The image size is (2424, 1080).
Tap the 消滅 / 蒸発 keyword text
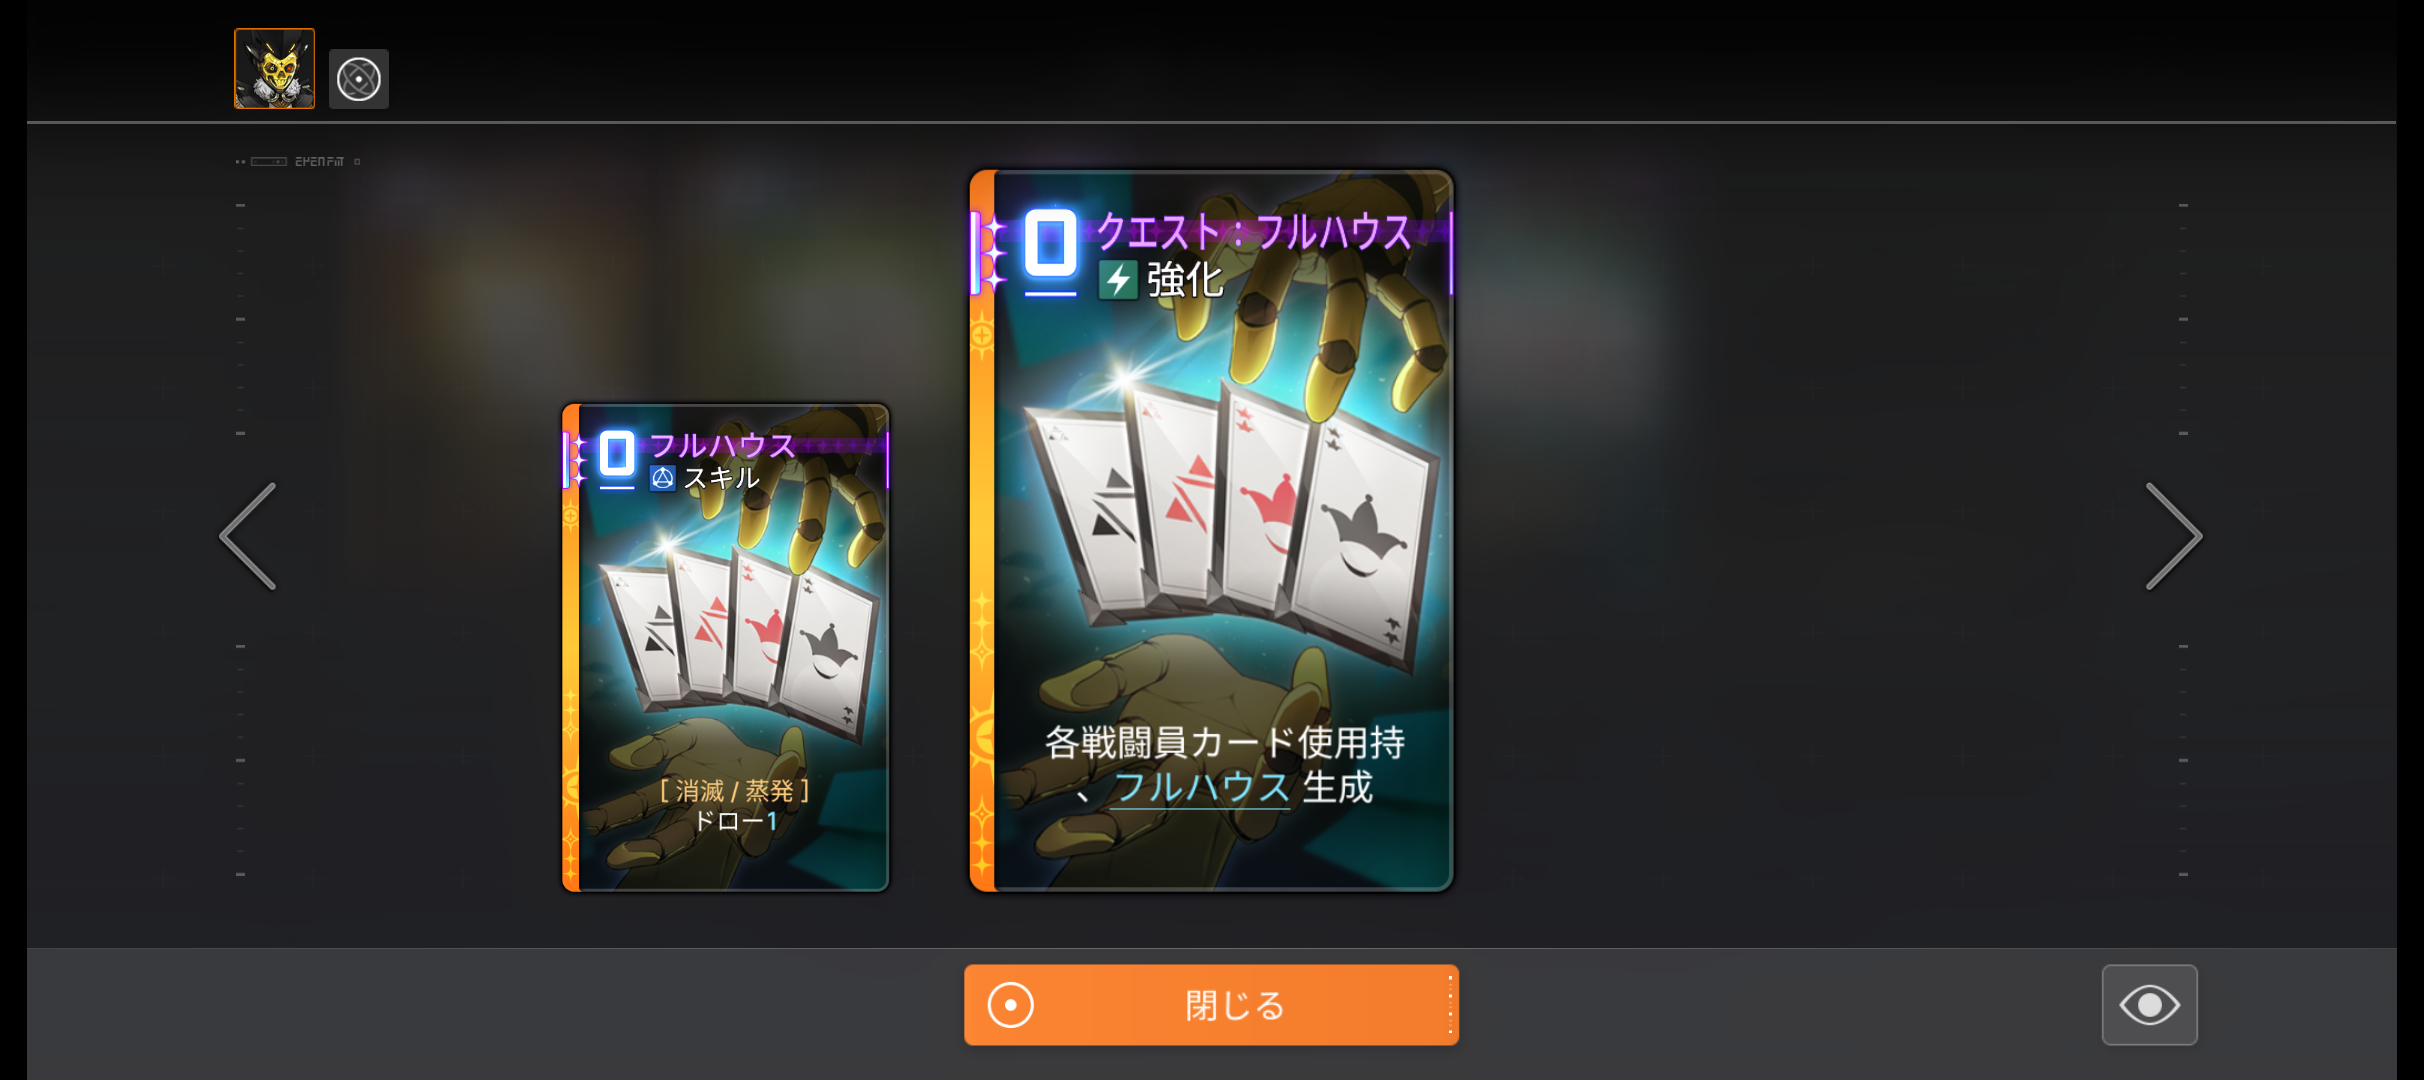735,791
